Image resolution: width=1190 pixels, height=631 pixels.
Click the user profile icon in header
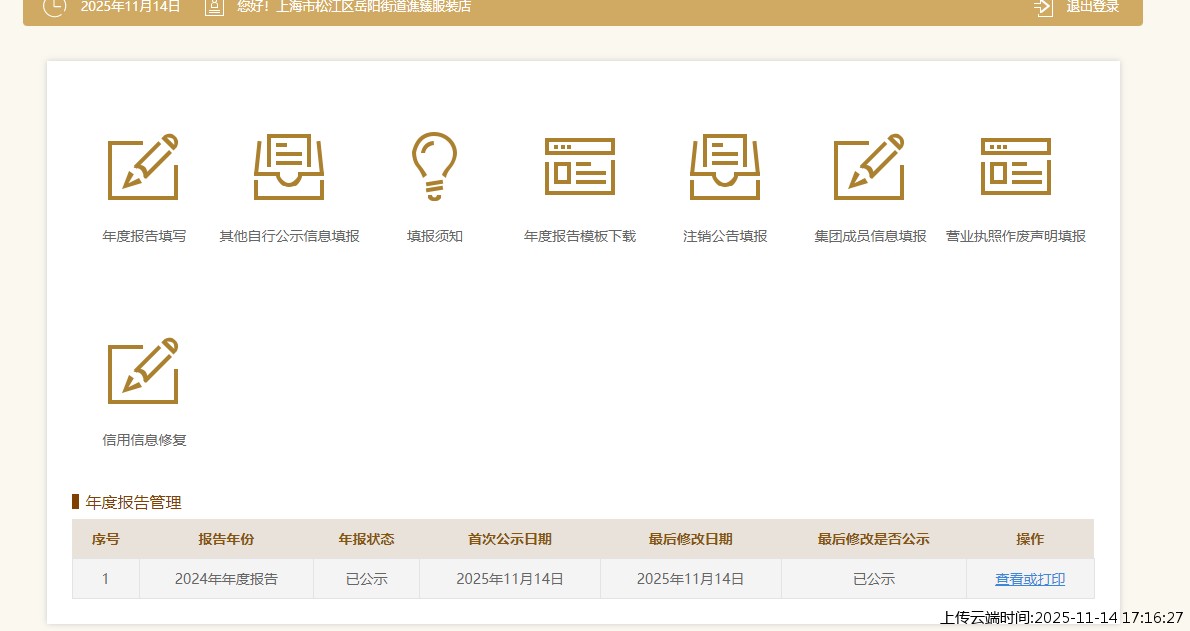(x=213, y=7)
